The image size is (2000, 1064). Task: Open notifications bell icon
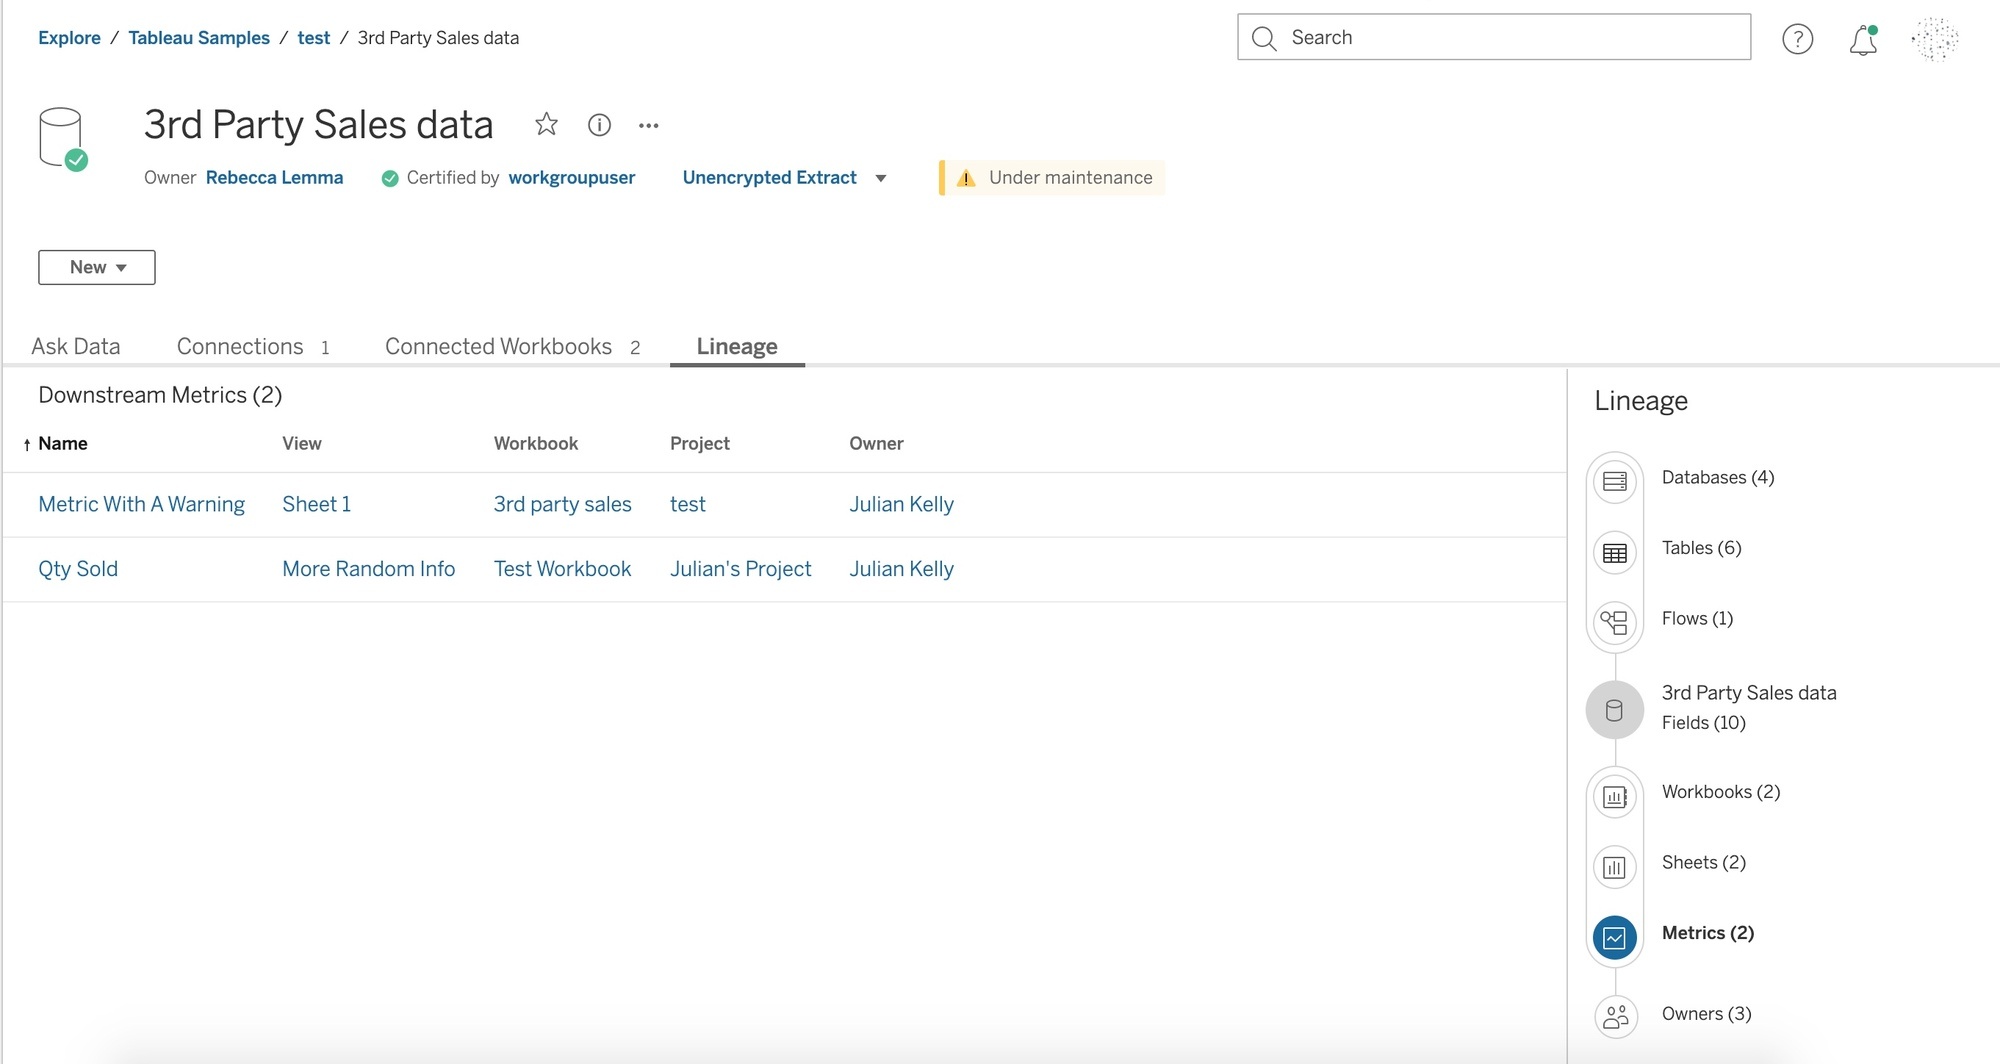[x=1863, y=40]
